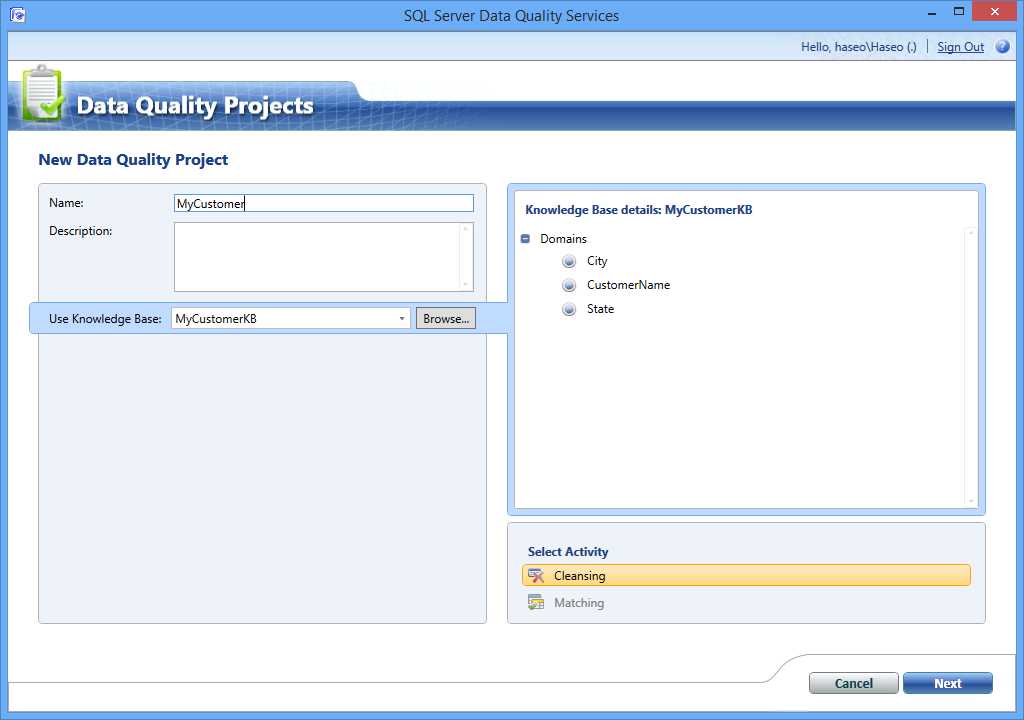Image resolution: width=1024 pixels, height=720 pixels.
Task: Click into the Description text area
Action: pyautogui.click(x=317, y=257)
